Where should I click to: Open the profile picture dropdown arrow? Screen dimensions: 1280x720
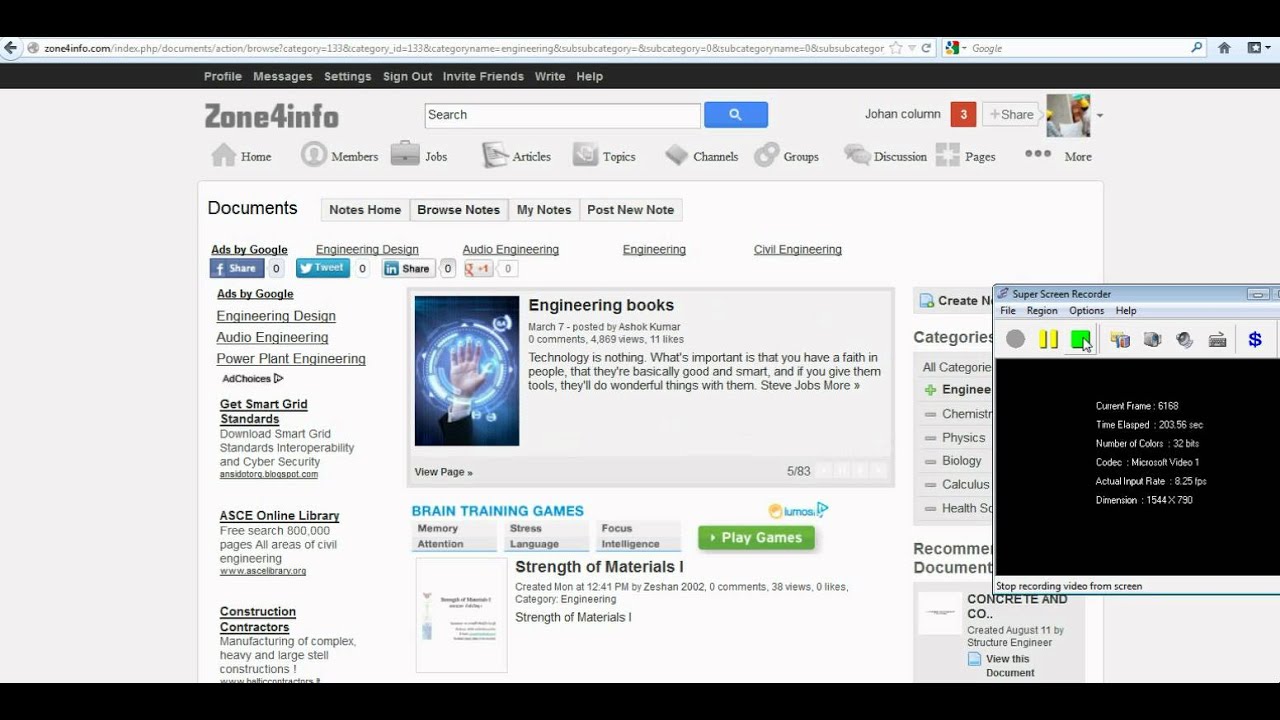1100,116
